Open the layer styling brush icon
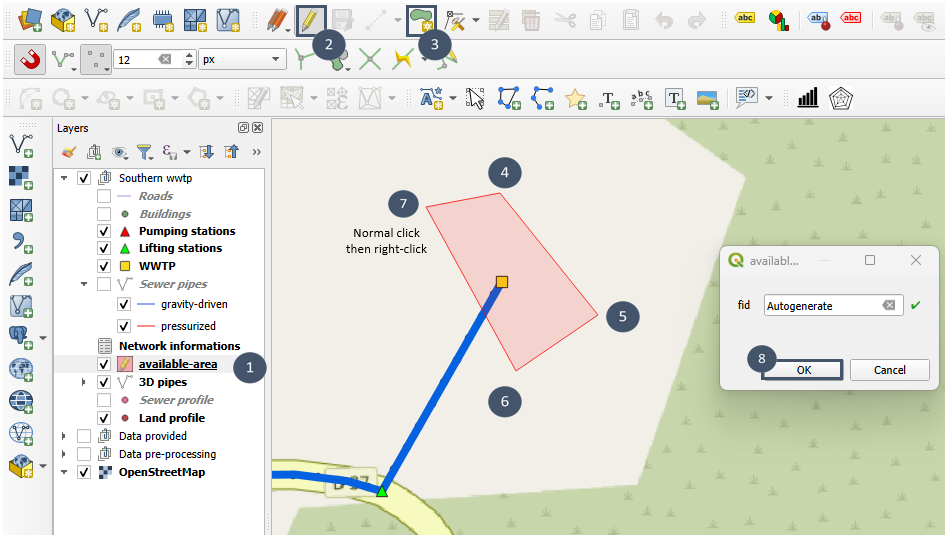 (x=68, y=153)
